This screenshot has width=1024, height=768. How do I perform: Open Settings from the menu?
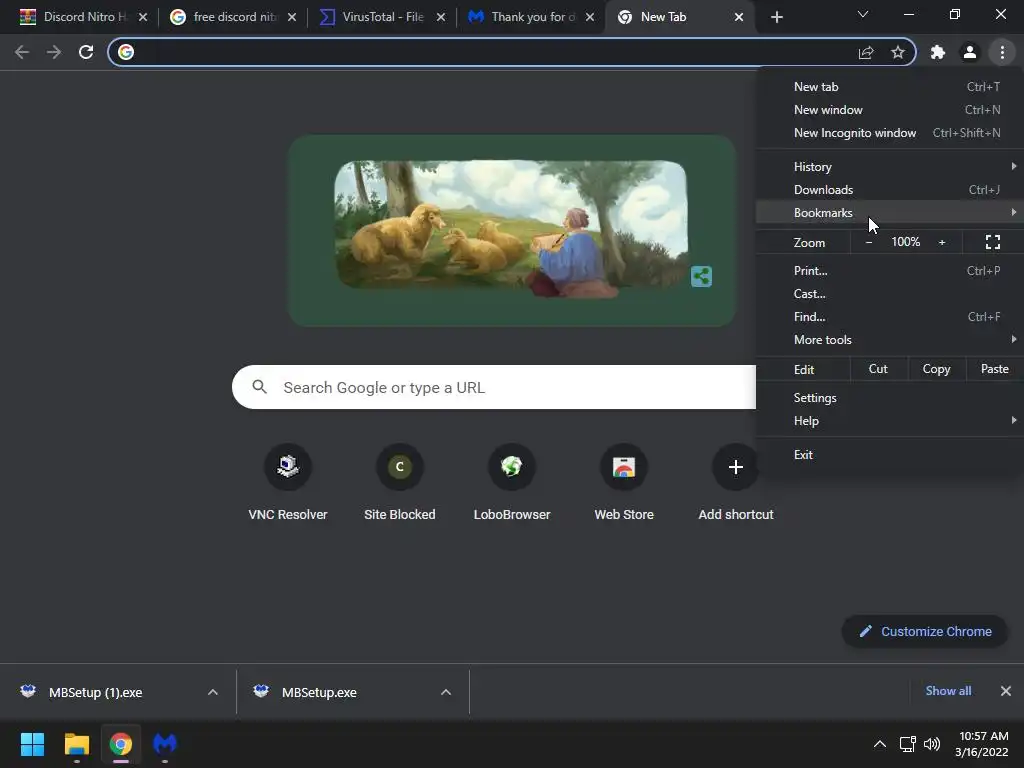(889, 398)
